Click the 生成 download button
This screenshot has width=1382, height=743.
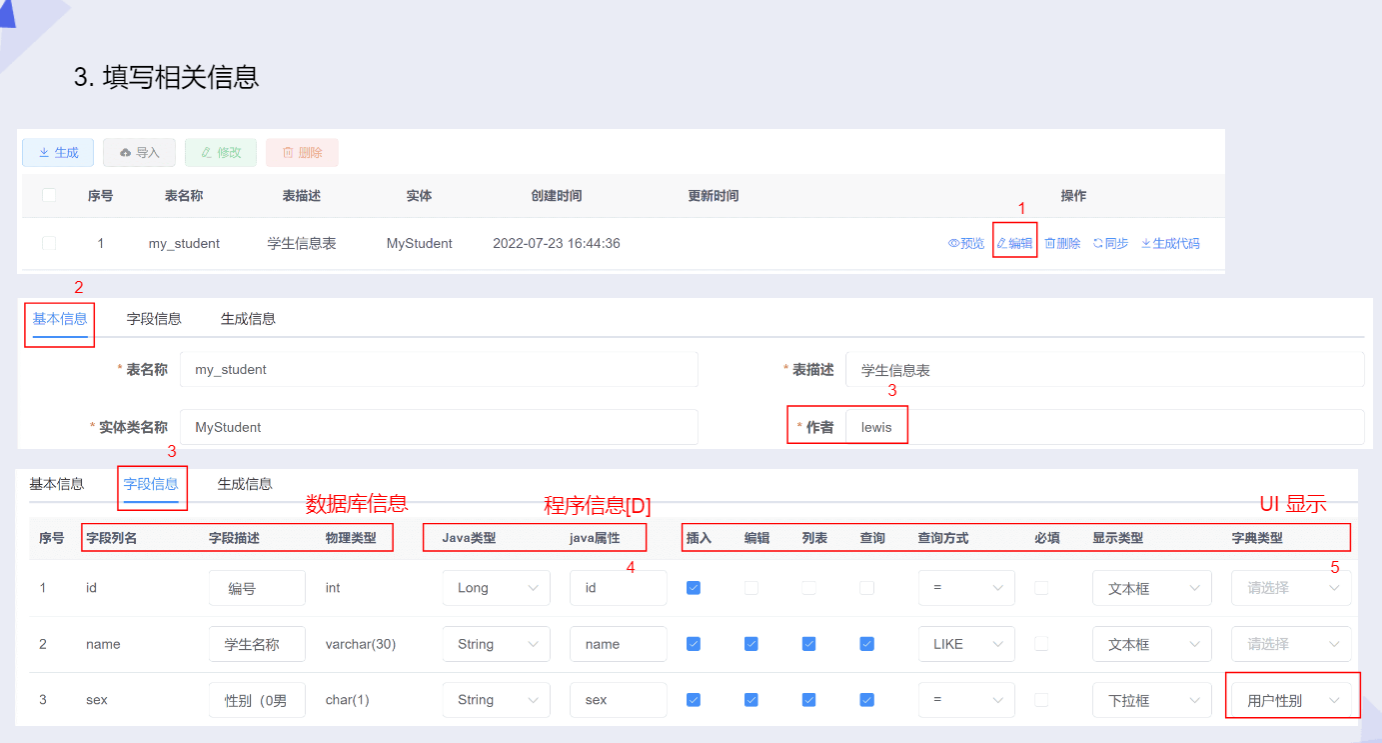click(x=58, y=152)
